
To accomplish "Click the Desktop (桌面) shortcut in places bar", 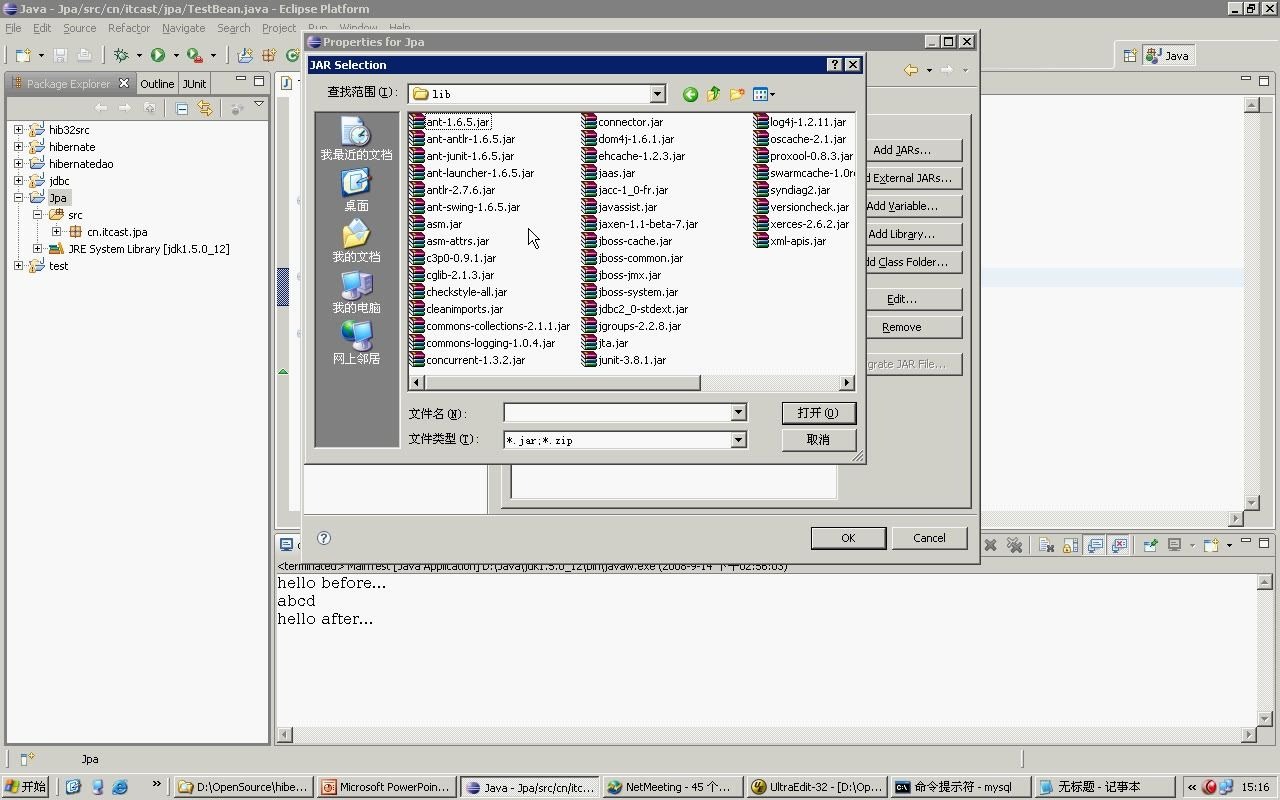I will tap(356, 190).
